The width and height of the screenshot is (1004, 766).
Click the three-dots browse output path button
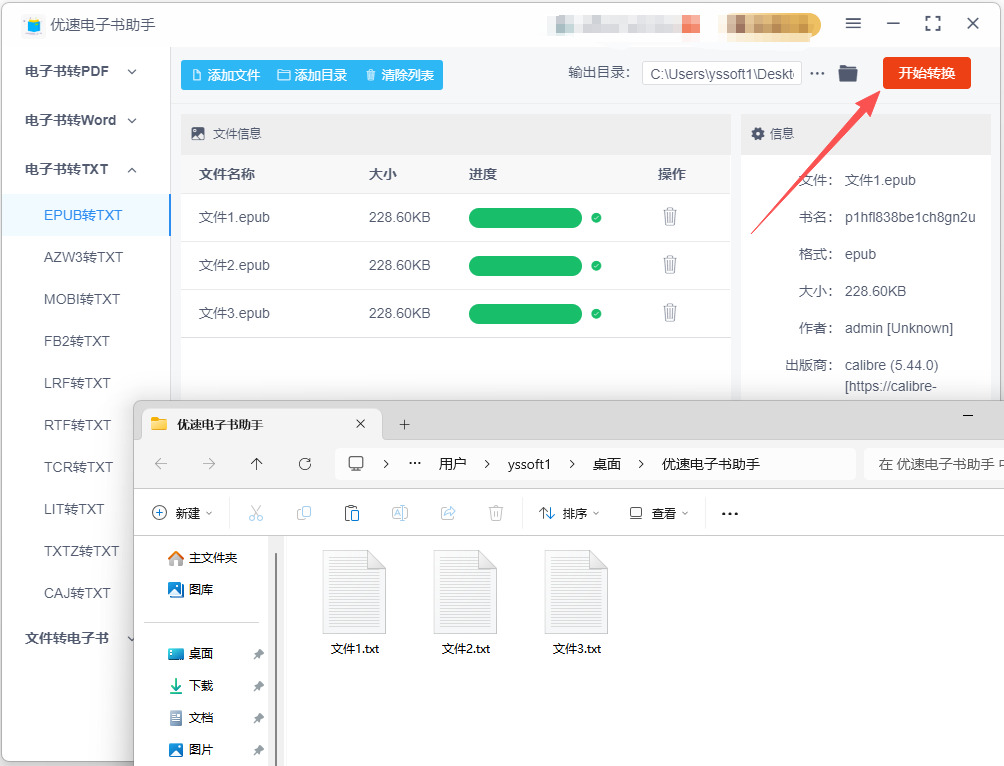pos(817,74)
